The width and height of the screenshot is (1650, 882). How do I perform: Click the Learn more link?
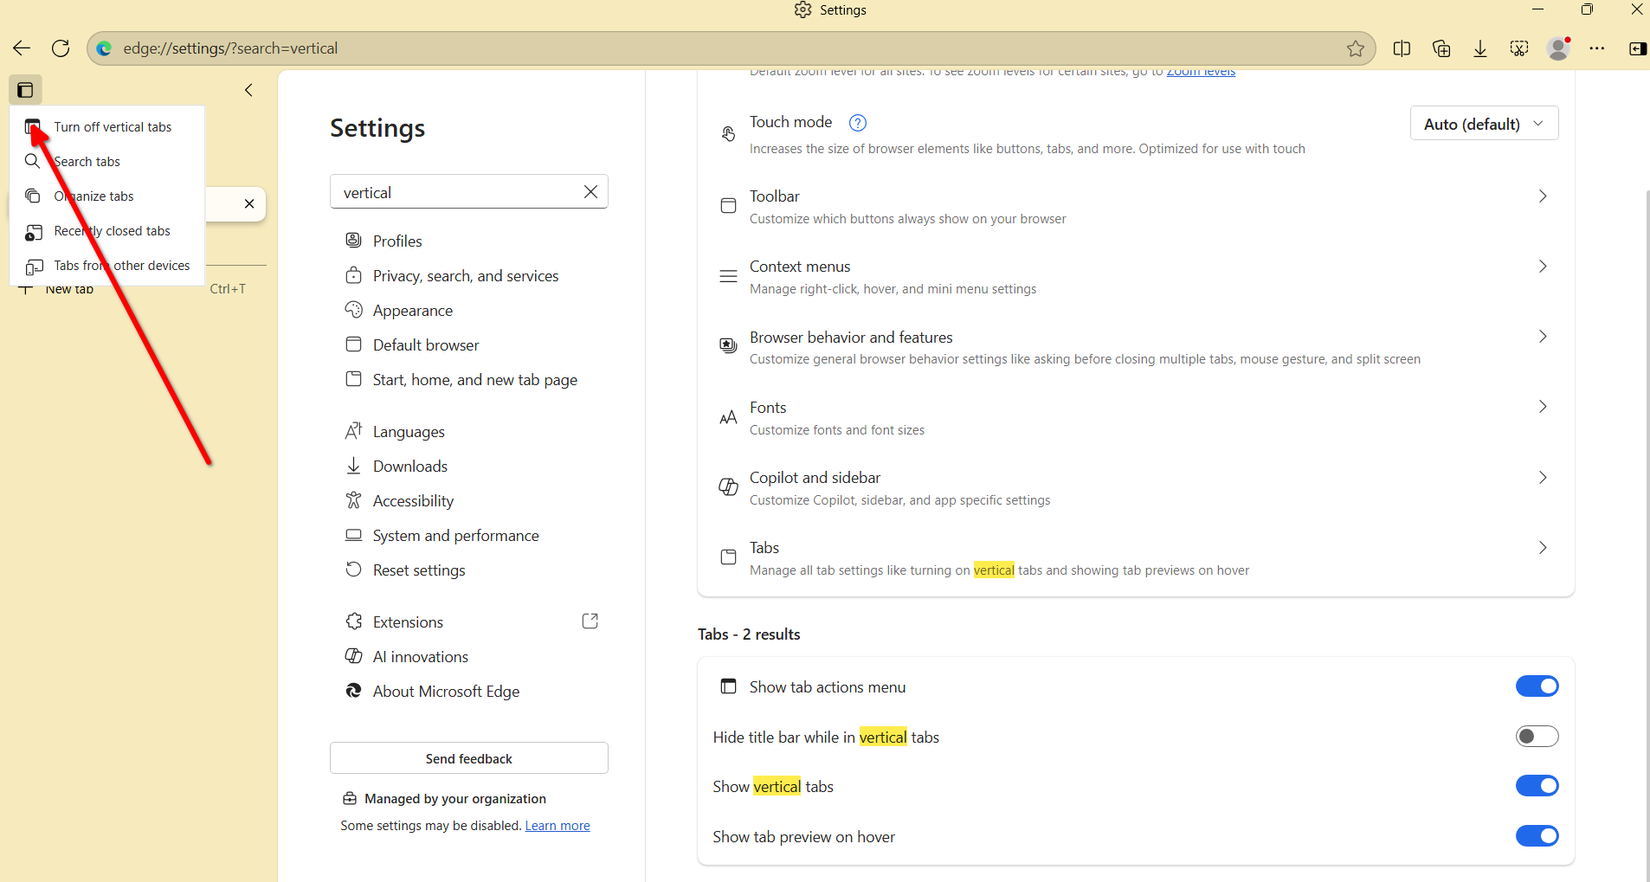[x=557, y=825]
